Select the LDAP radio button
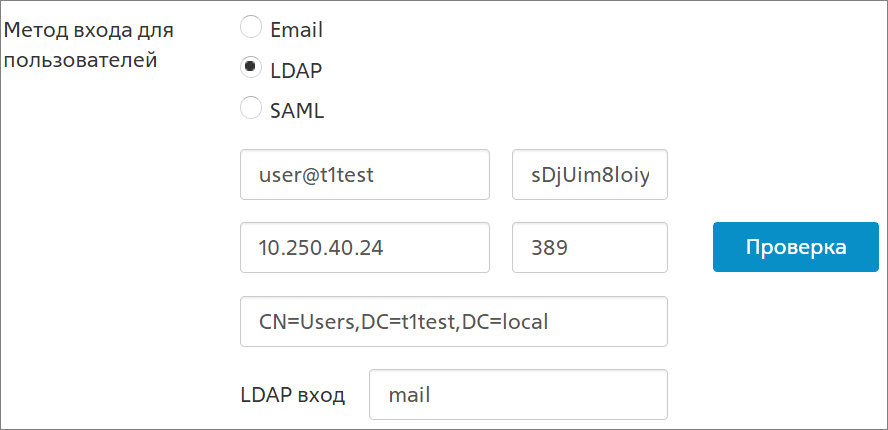This screenshot has height=430, width=888. pos(251,67)
